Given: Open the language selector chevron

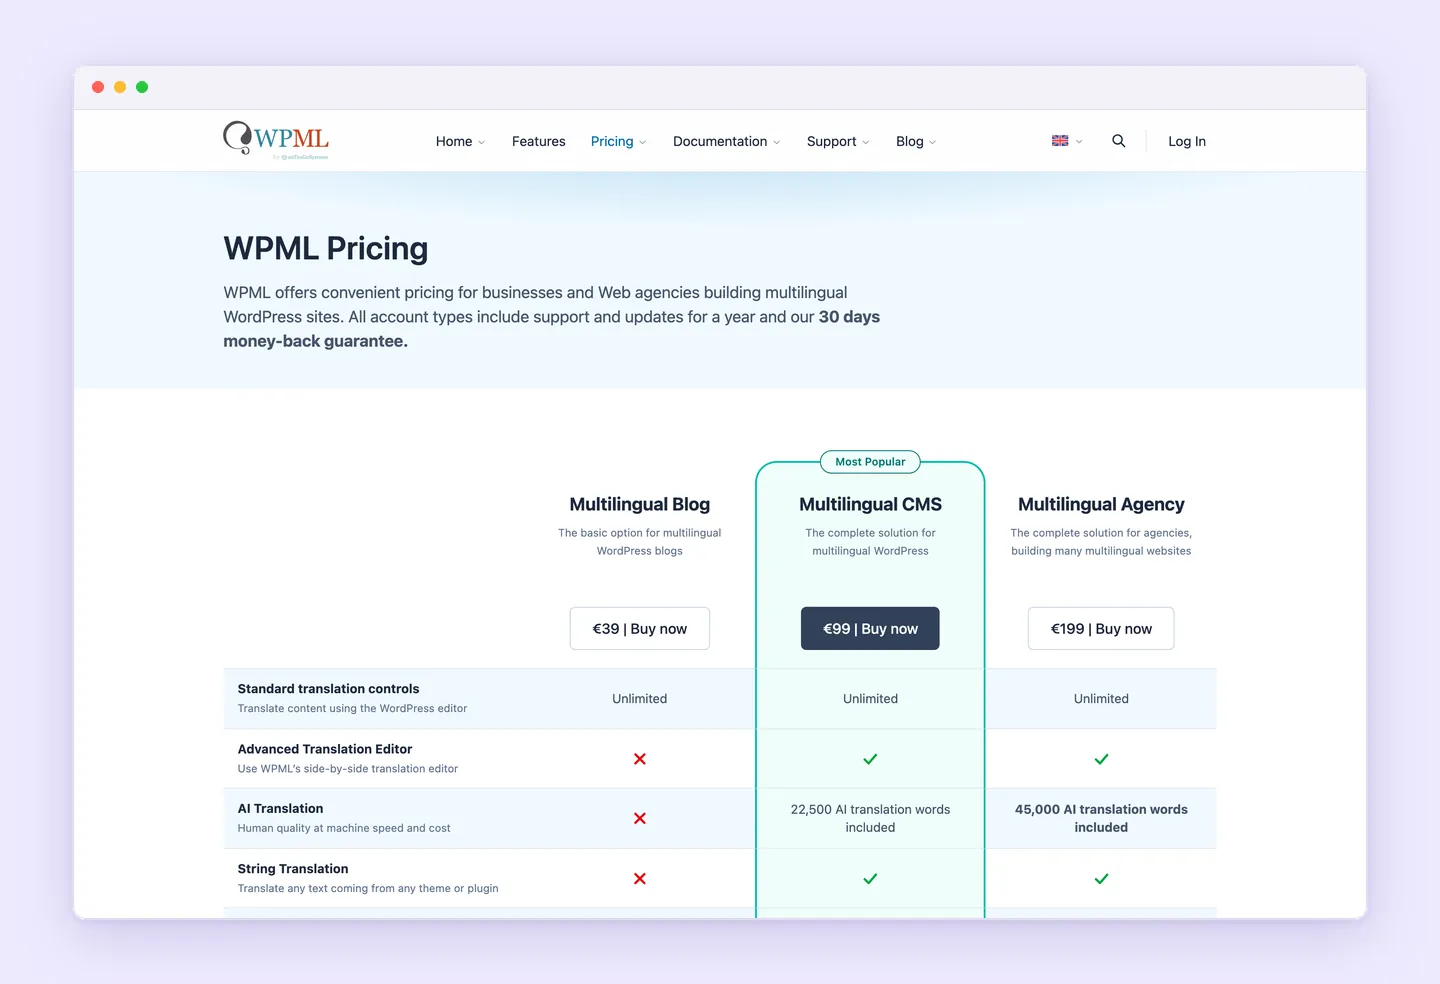Looking at the screenshot, I should point(1079,142).
